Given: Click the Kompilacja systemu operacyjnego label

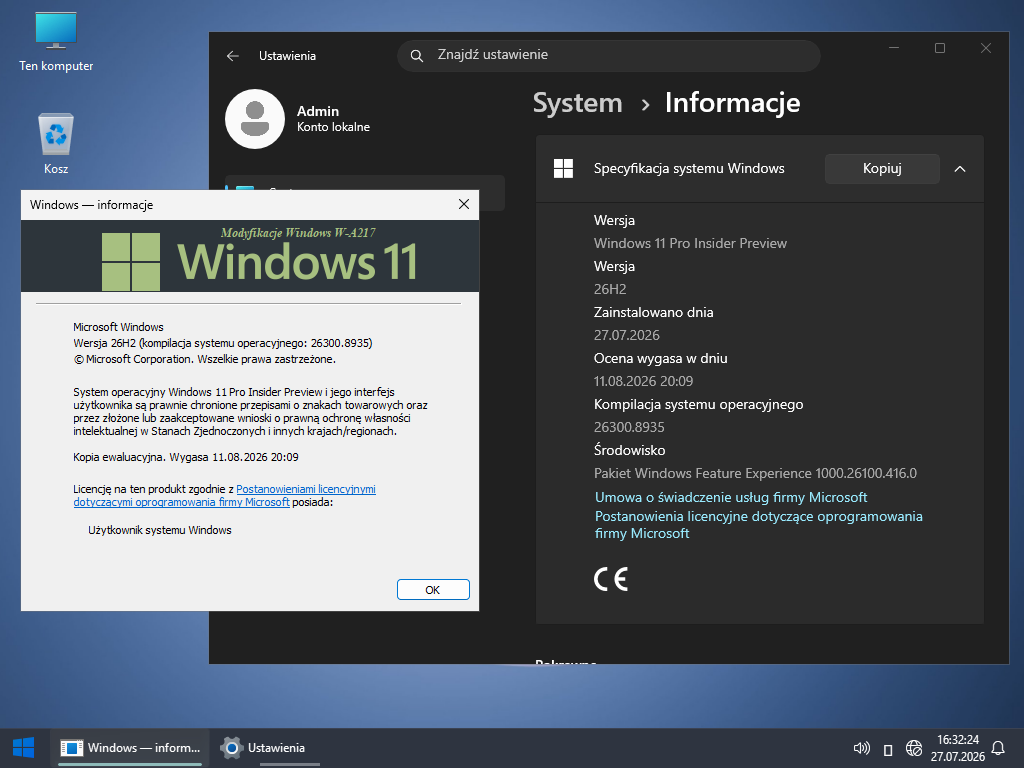Looking at the screenshot, I should click(698, 405).
